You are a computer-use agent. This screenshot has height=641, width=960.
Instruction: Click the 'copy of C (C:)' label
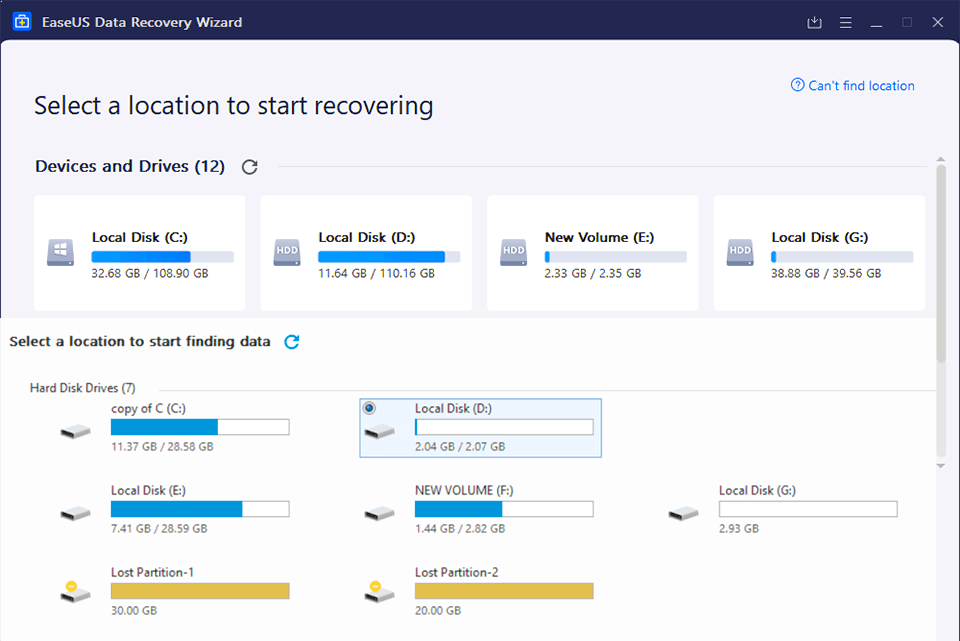tap(148, 408)
